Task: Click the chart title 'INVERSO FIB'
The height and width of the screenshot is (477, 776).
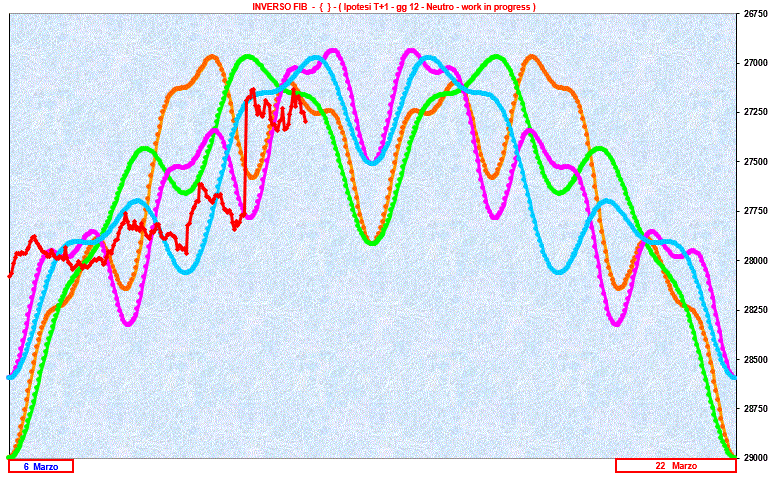Action: click(x=280, y=7)
